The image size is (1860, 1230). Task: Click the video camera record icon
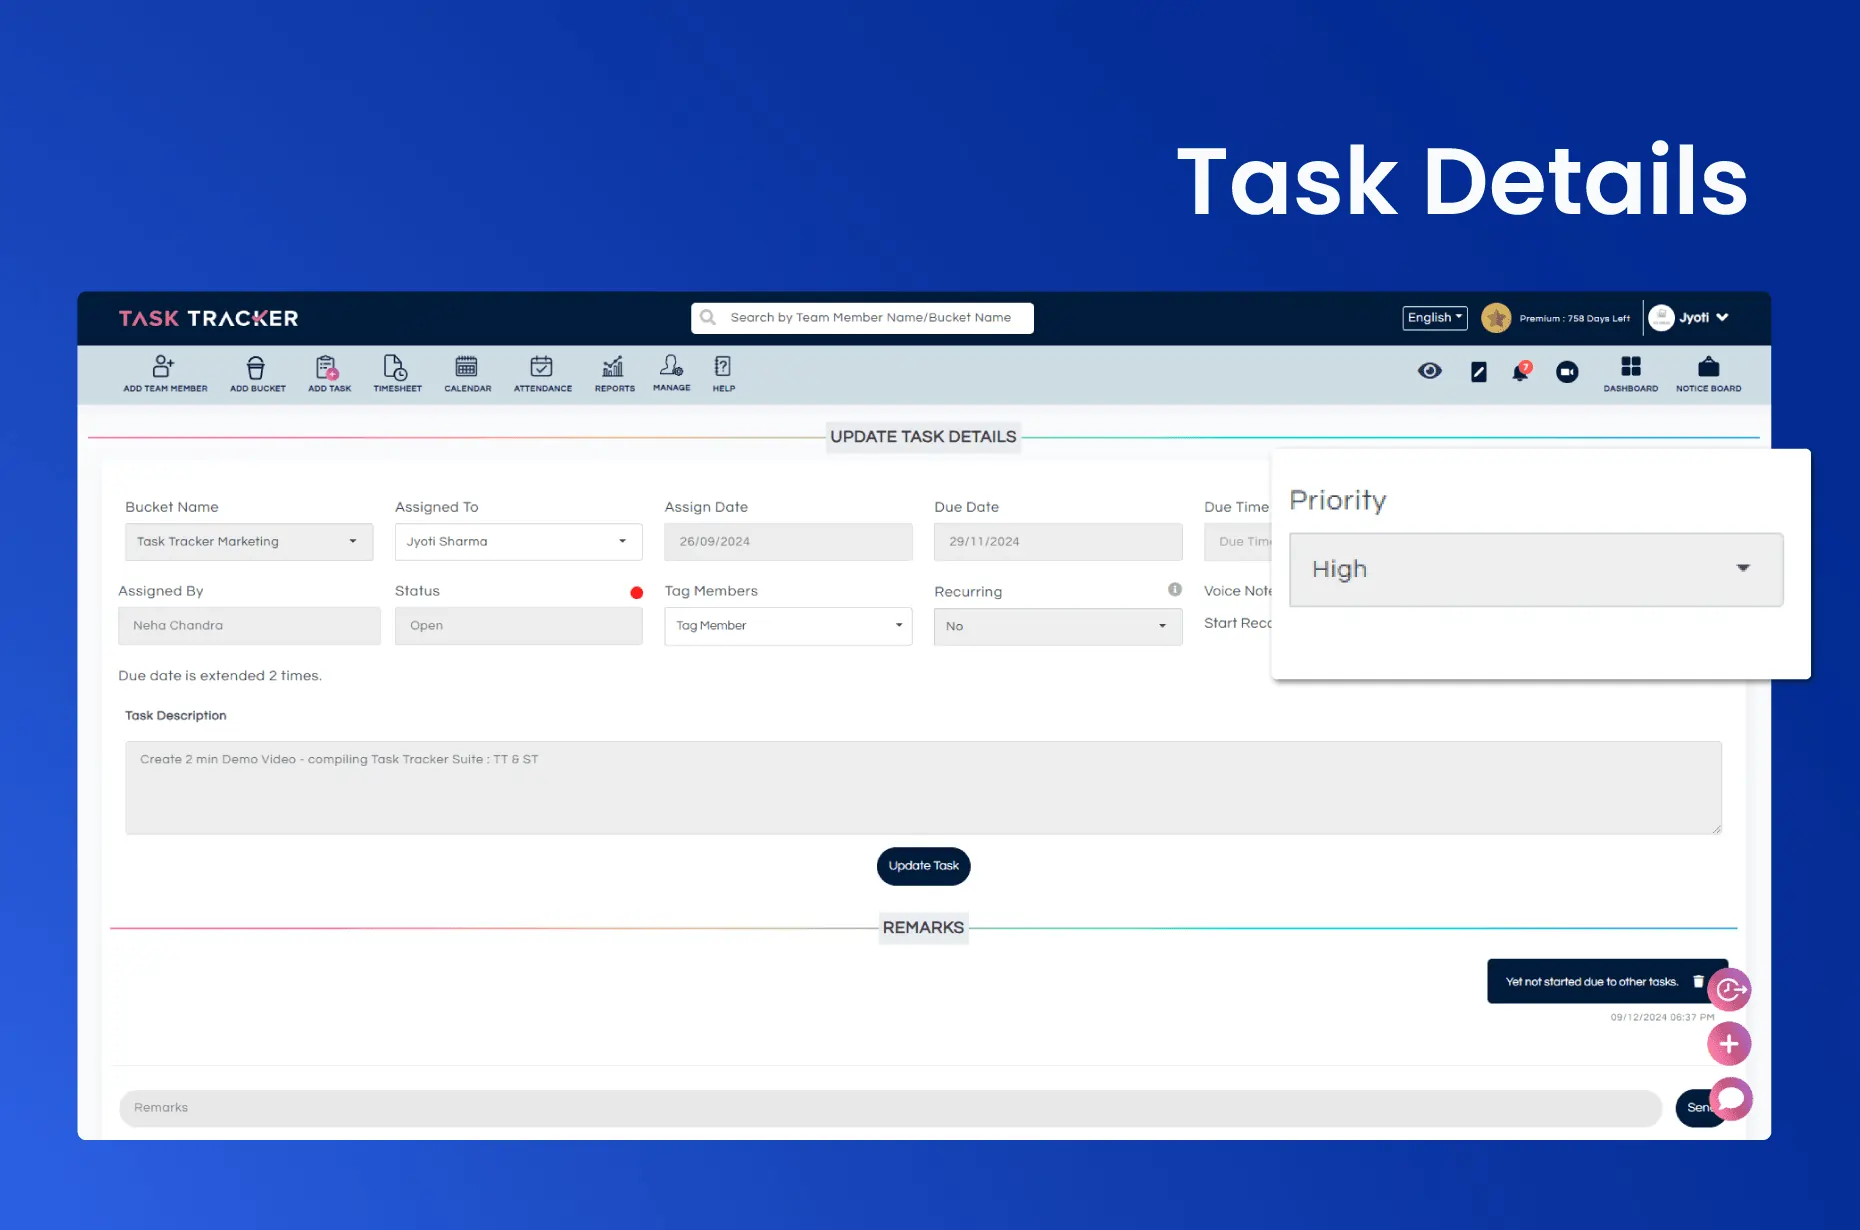coord(1567,372)
